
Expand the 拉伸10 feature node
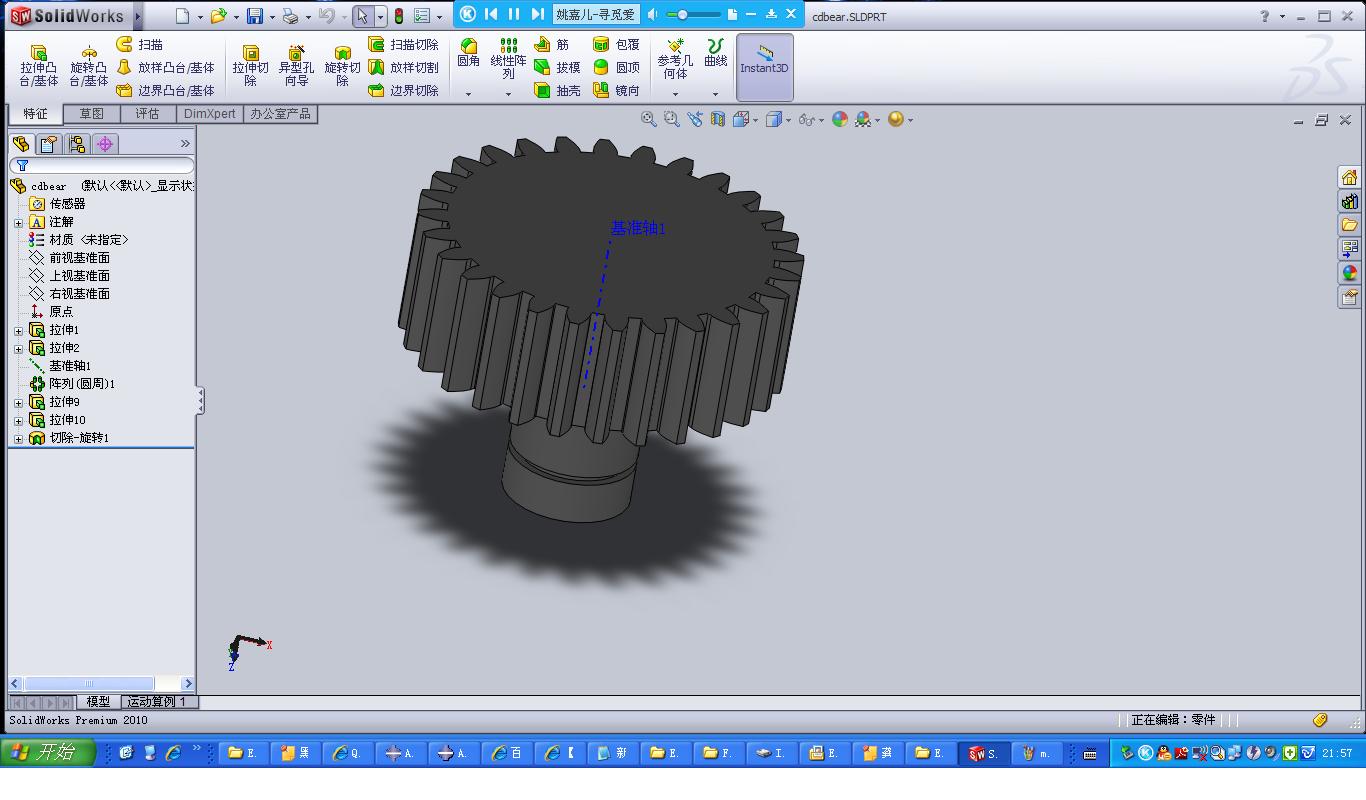coord(18,420)
